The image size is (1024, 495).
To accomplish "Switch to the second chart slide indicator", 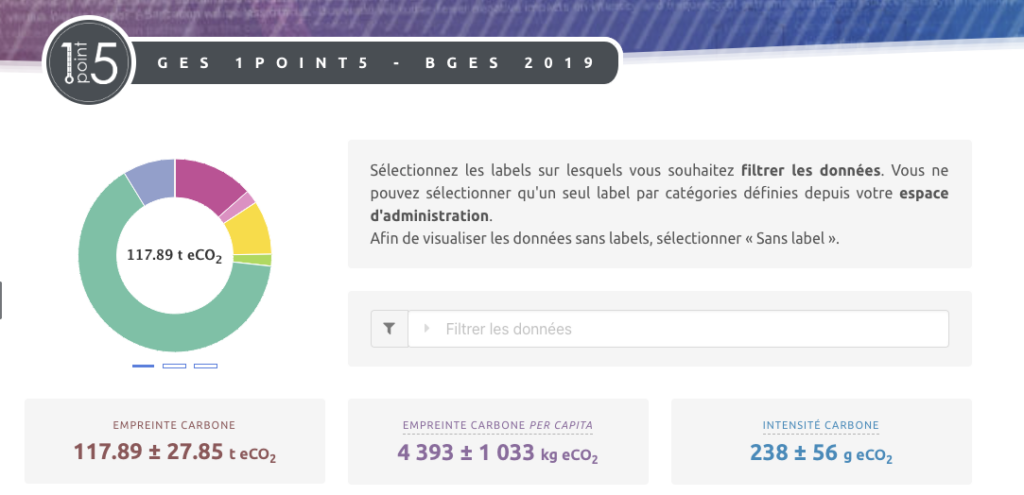I will click(x=174, y=366).
